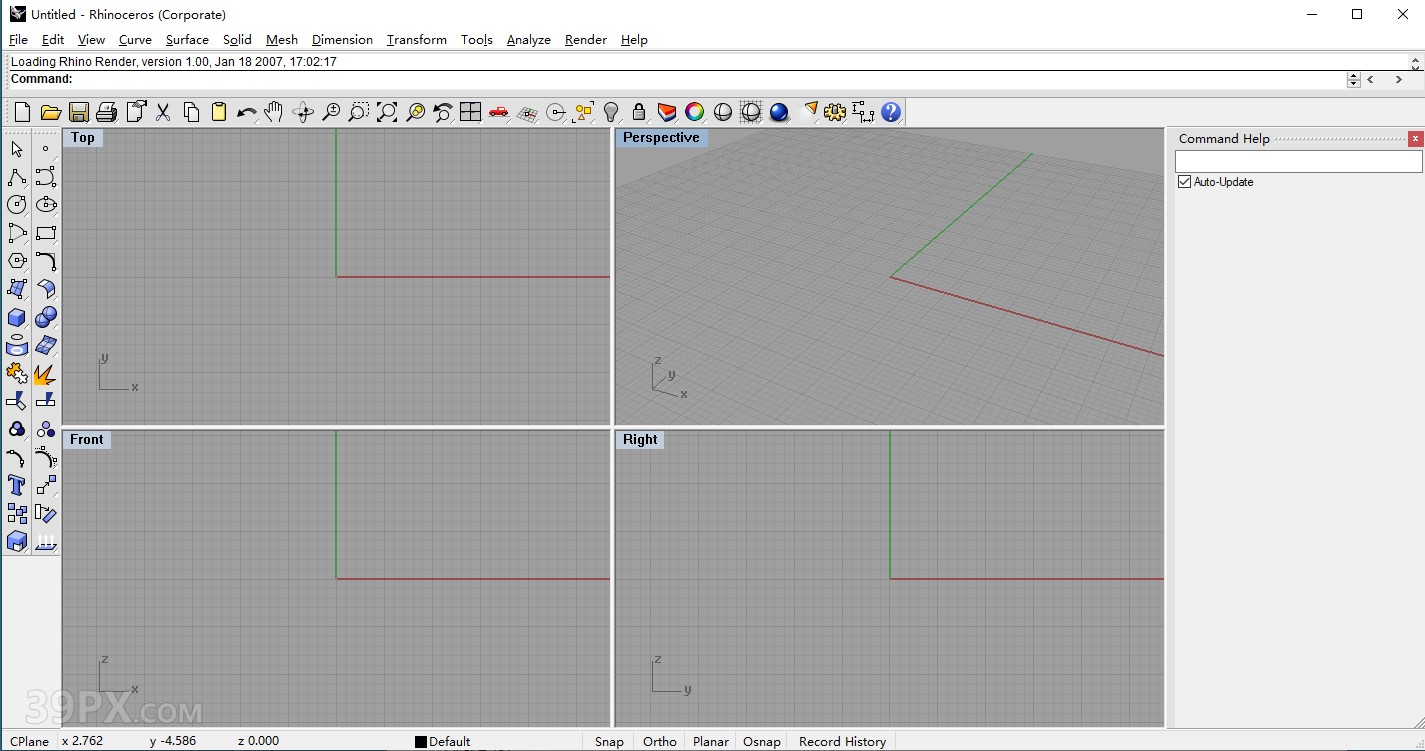Image resolution: width=1425 pixels, height=751 pixels.
Task: Open the Help question mark icon
Action: (x=891, y=112)
